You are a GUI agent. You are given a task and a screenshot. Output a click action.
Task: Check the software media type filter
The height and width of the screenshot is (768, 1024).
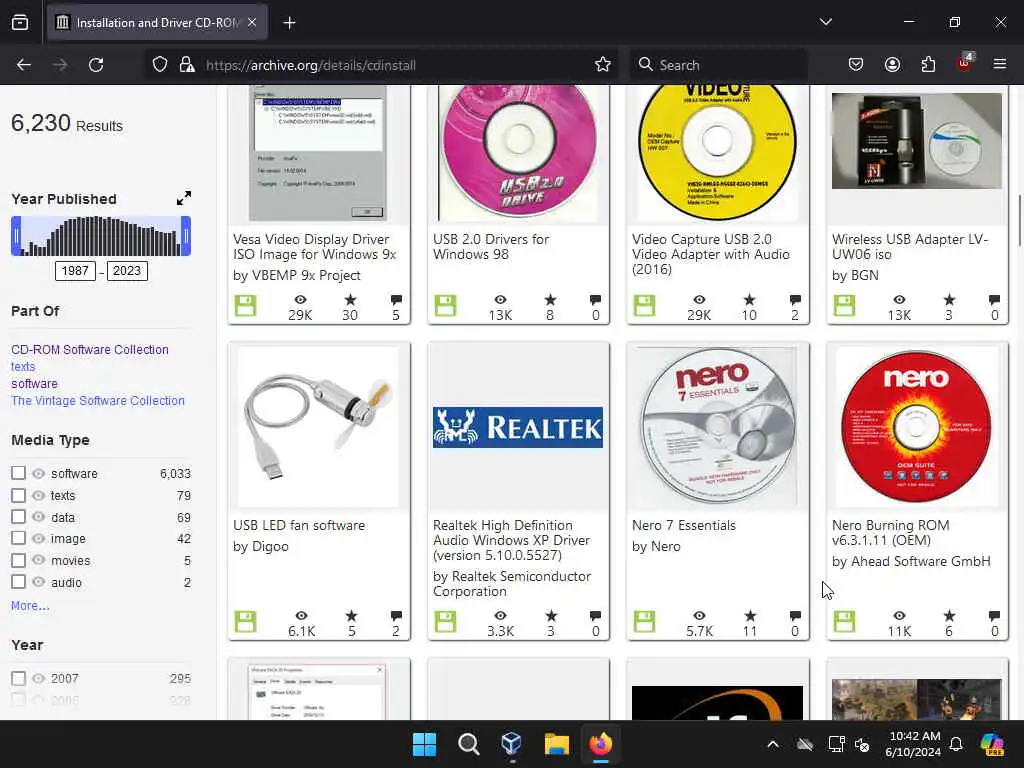(x=18, y=473)
